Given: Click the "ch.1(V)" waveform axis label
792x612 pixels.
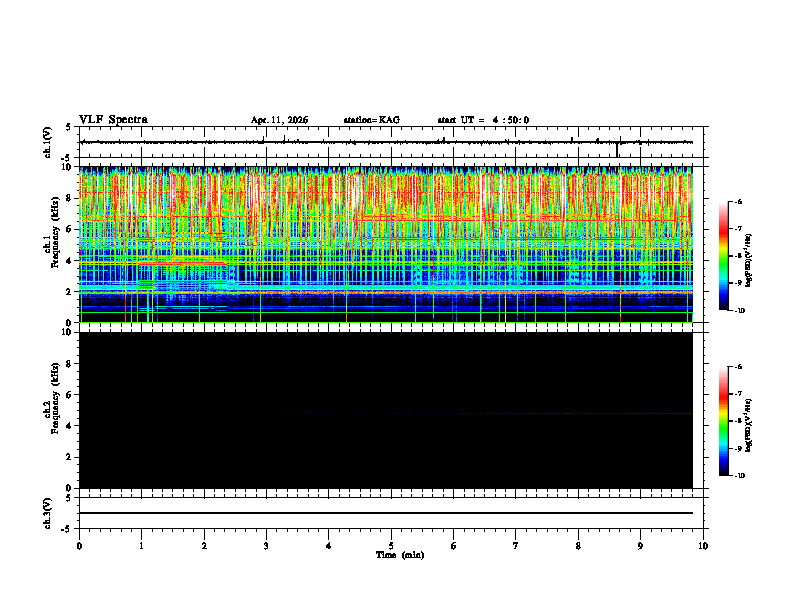Looking at the screenshot, I should [47, 142].
